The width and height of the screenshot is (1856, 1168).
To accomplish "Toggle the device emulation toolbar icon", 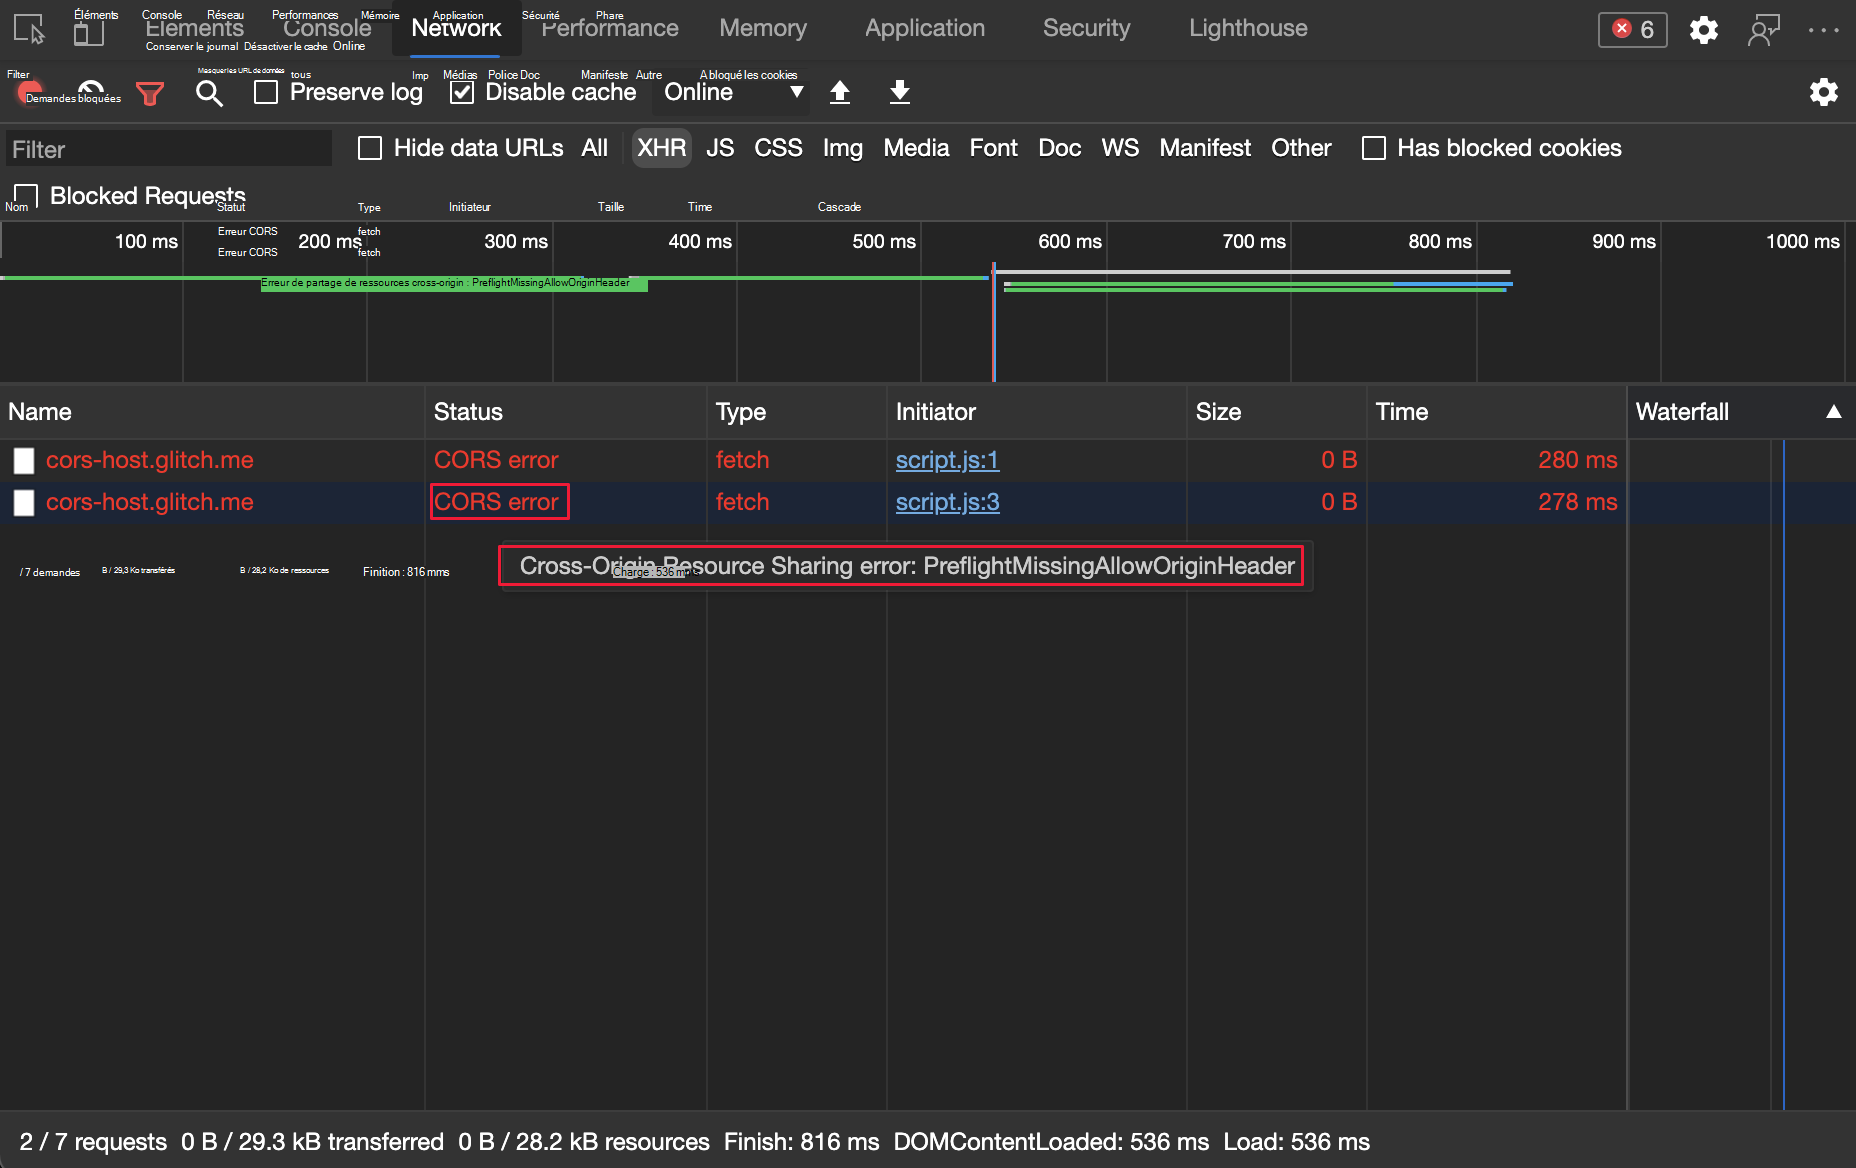I will click(x=89, y=32).
